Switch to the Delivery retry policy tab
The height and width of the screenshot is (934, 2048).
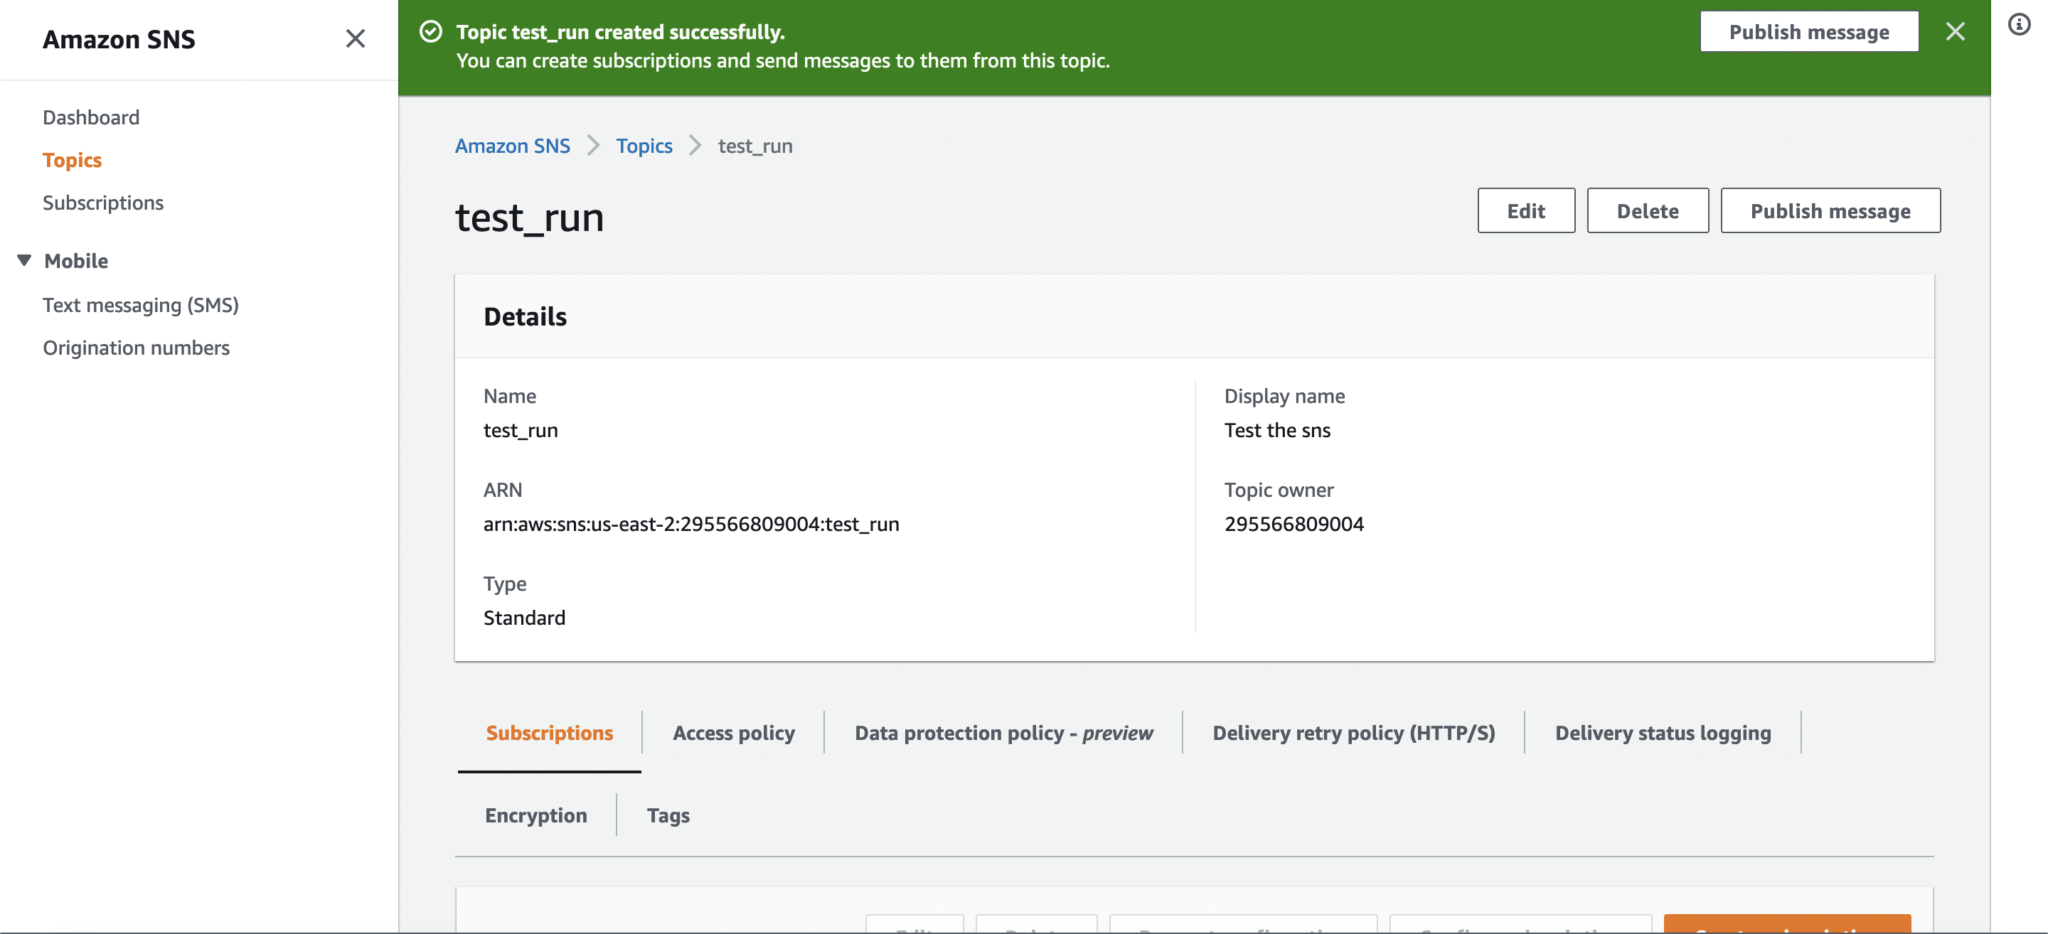click(x=1353, y=732)
